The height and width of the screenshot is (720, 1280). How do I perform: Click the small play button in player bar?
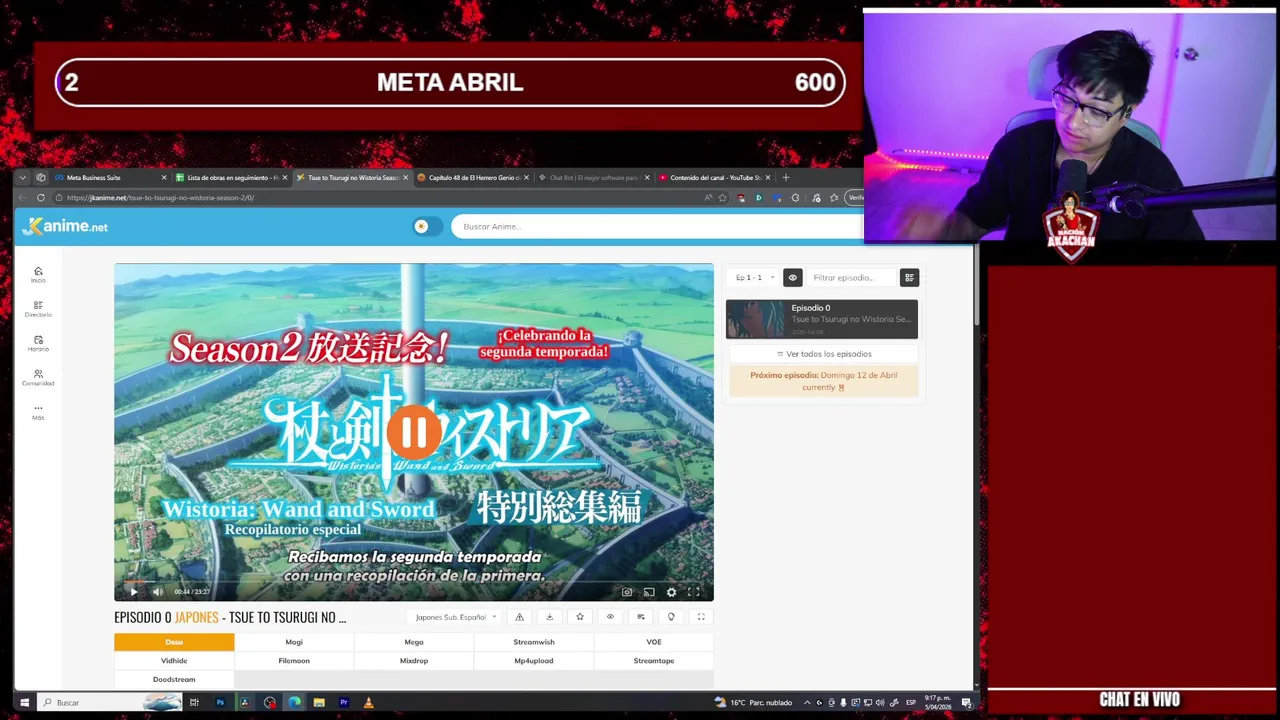(x=133, y=592)
